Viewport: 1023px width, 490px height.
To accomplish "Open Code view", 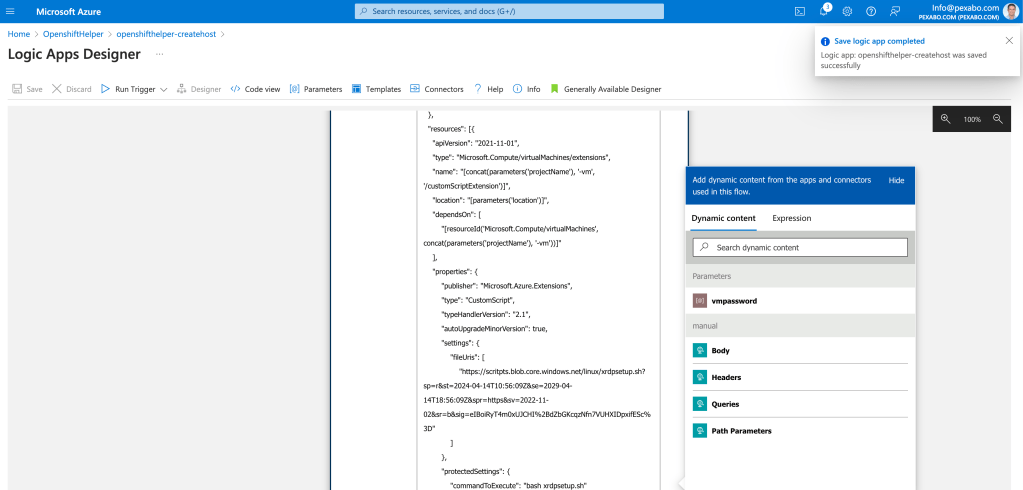I will 255,89.
